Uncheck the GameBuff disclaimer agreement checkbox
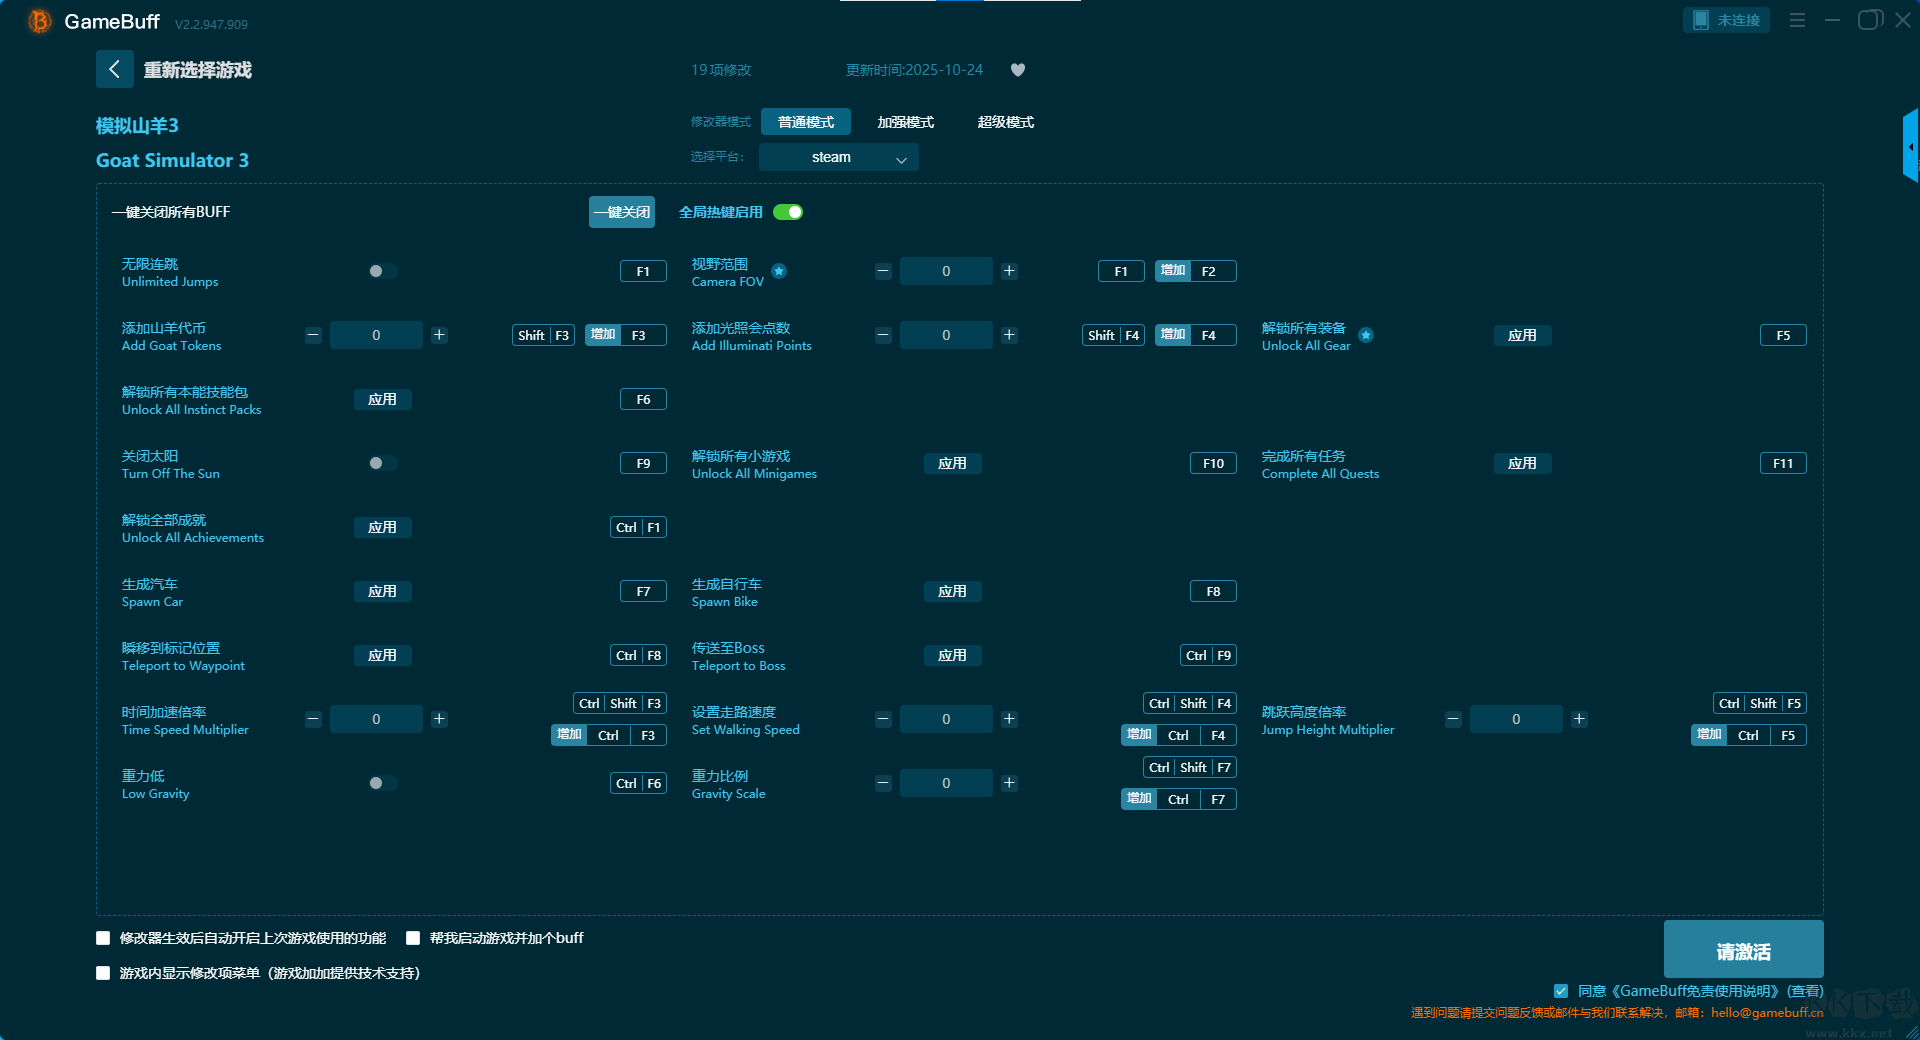The width and height of the screenshot is (1920, 1040). [1561, 991]
